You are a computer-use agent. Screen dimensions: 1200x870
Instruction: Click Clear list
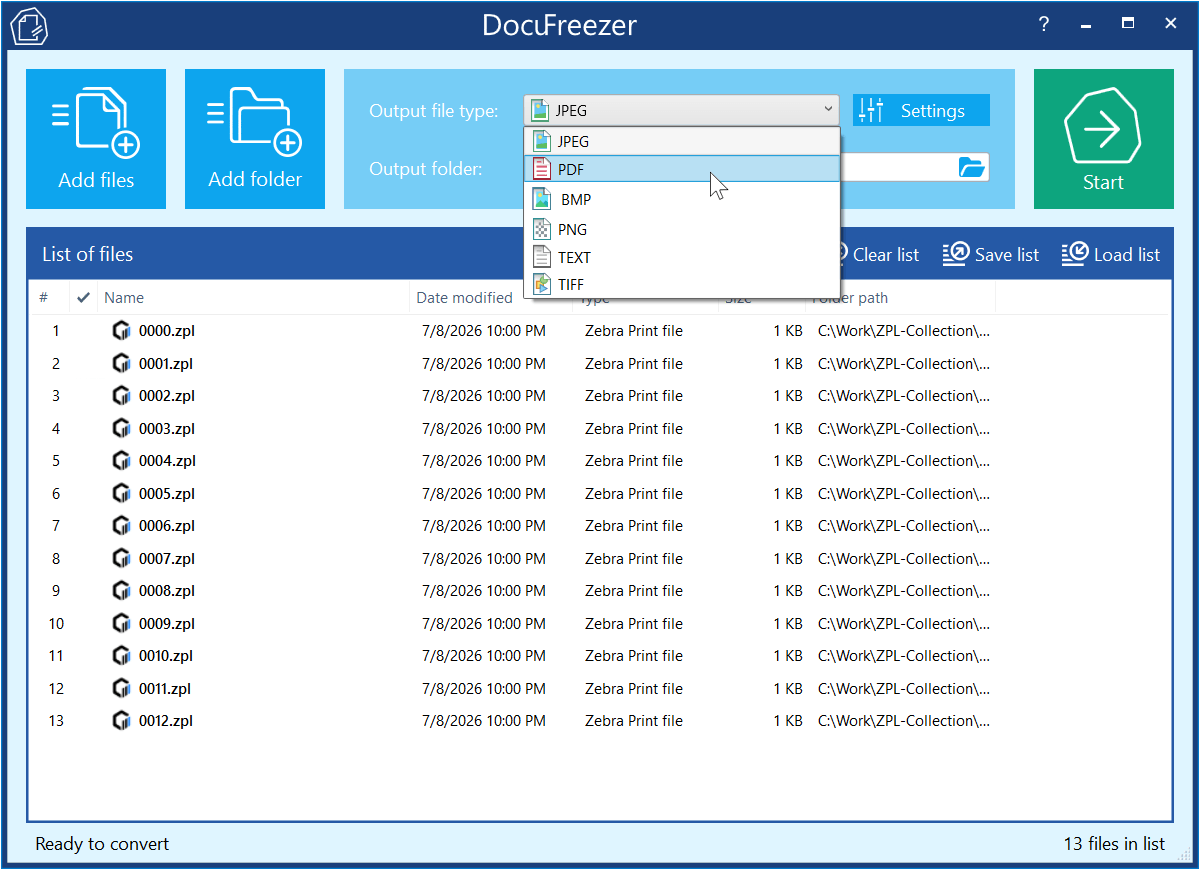click(x=885, y=255)
